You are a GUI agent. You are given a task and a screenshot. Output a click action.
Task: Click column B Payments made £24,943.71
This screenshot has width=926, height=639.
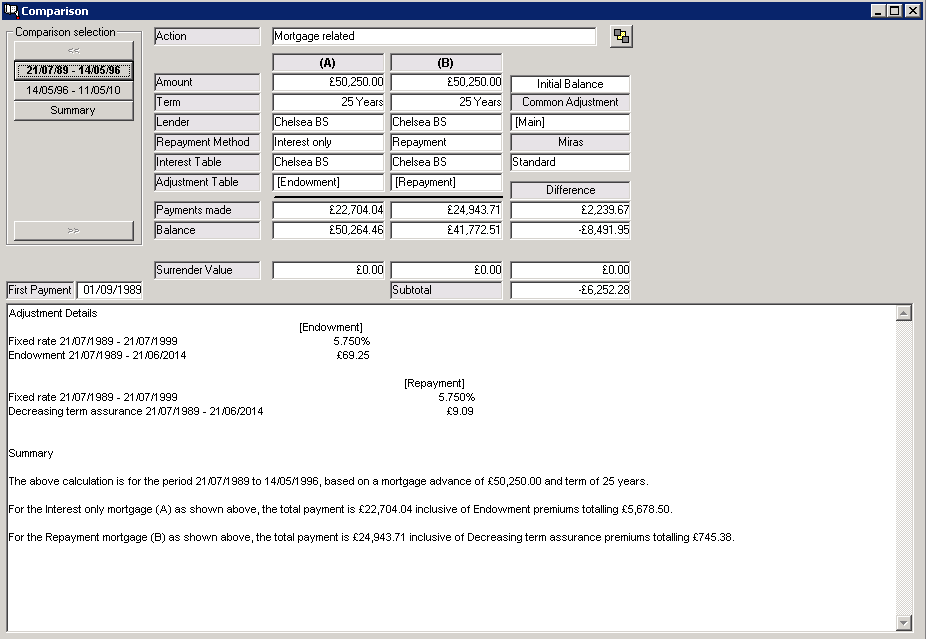pos(446,210)
